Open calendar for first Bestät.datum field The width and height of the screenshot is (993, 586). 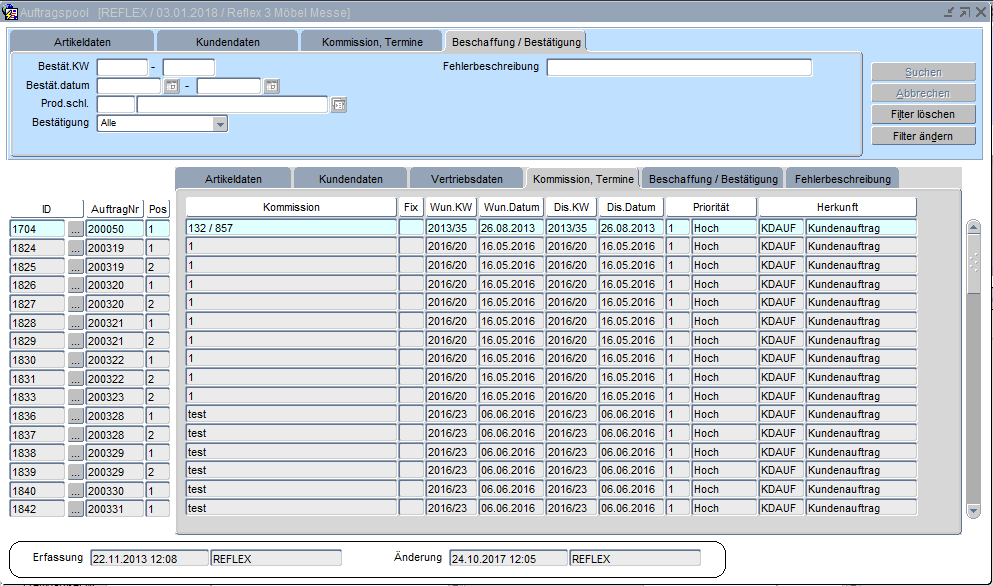(x=171, y=86)
